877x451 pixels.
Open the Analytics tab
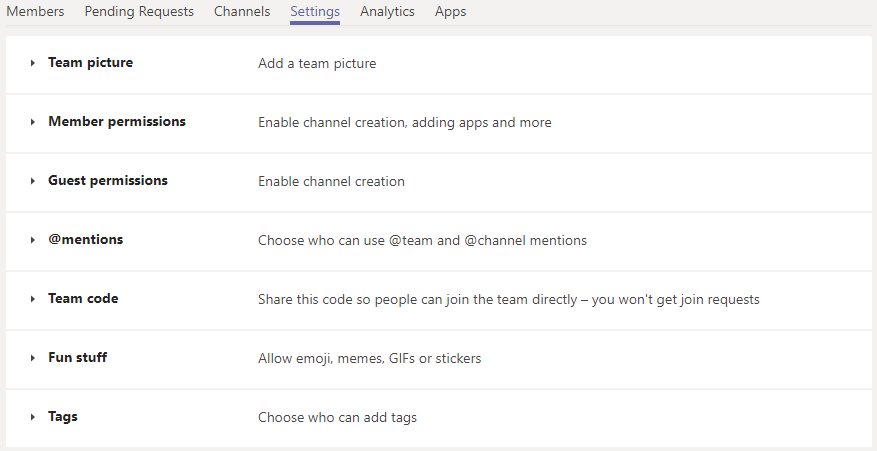(387, 12)
